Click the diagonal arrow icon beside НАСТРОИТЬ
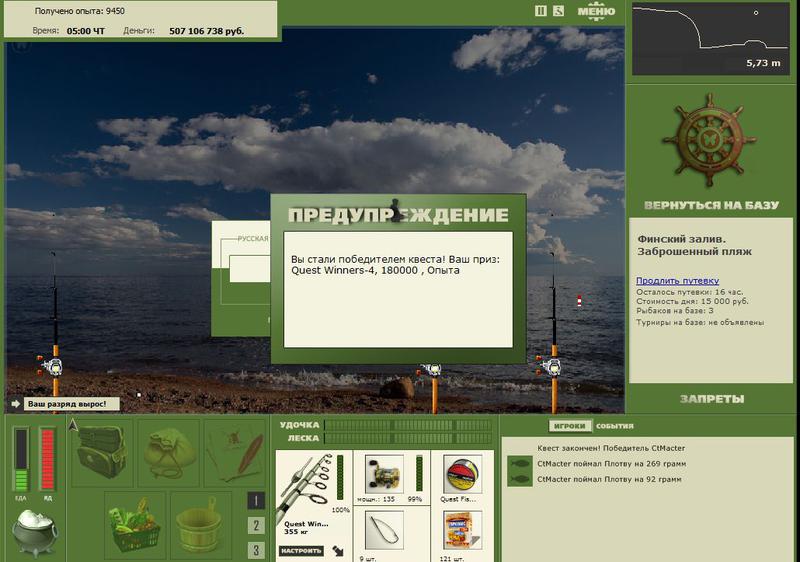The height and width of the screenshot is (562, 800). coord(338,551)
